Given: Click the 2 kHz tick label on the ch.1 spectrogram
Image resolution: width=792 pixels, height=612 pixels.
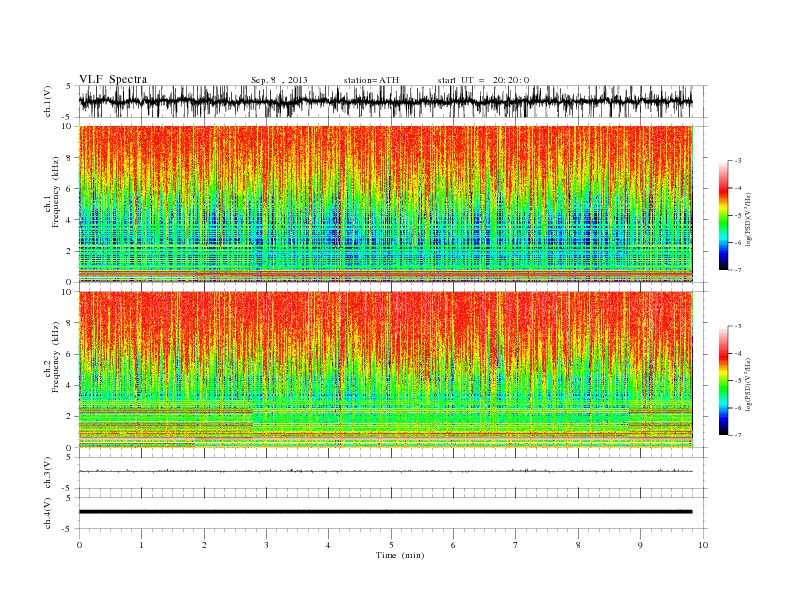Looking at the screenshot, I should [x=69, y=251].
